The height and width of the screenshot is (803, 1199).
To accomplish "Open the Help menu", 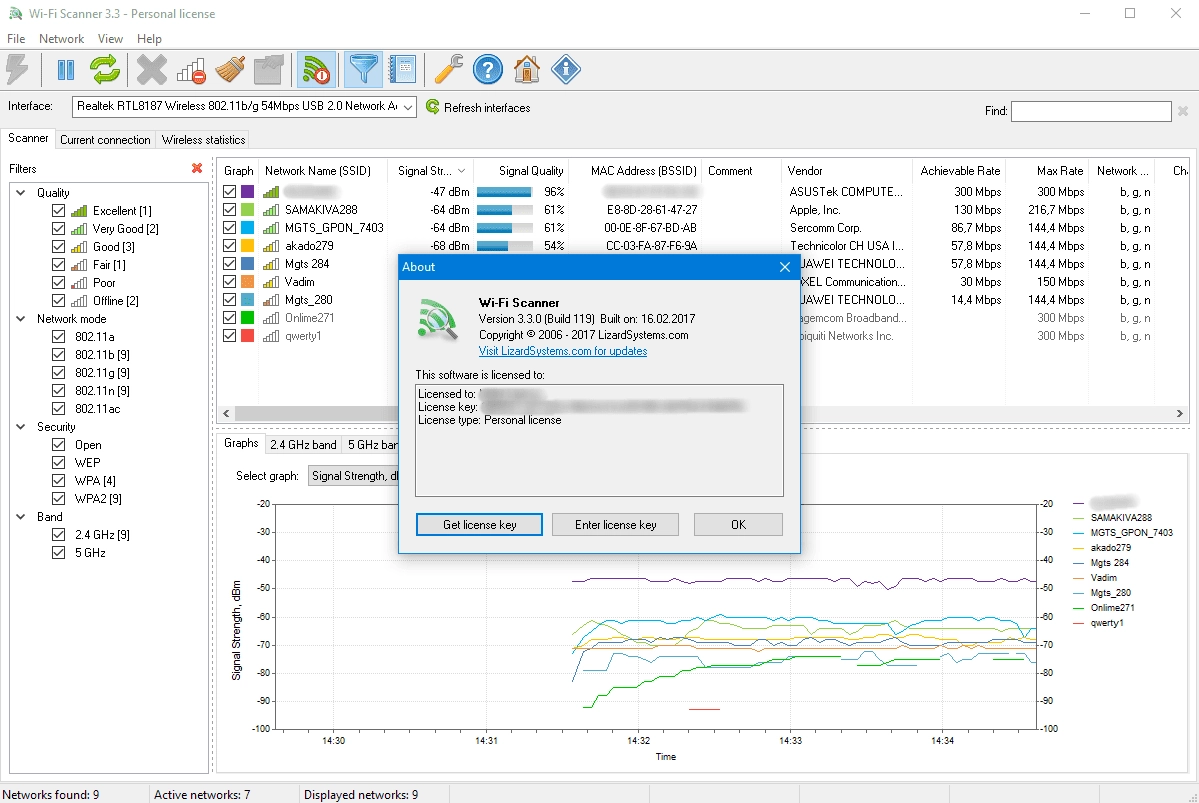I will pyautogui.click(x=149, y=38).
